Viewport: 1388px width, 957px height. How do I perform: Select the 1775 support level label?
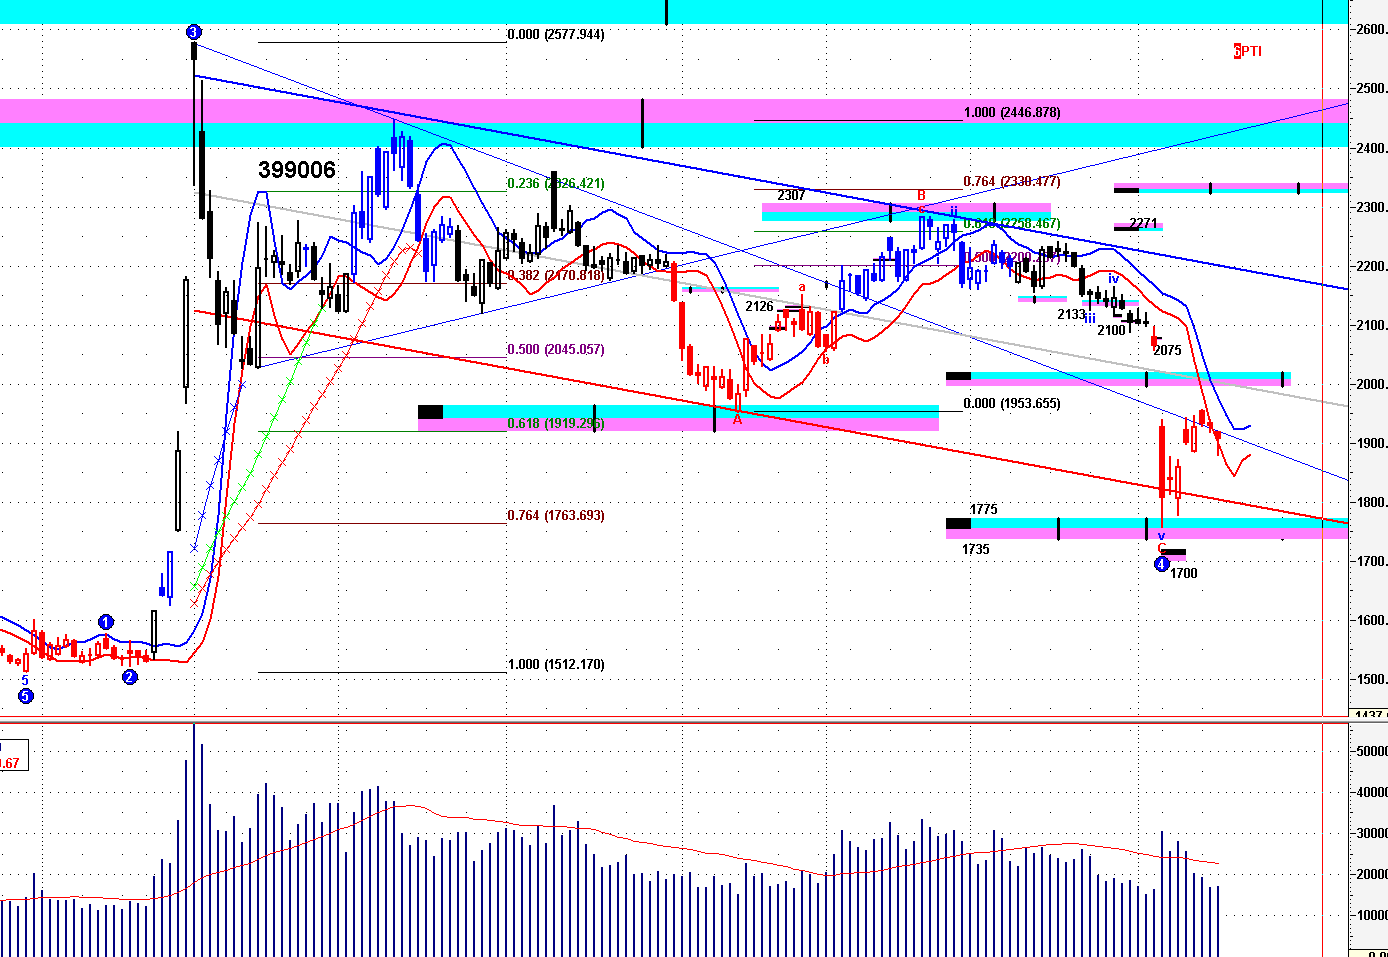coord(983,509)
